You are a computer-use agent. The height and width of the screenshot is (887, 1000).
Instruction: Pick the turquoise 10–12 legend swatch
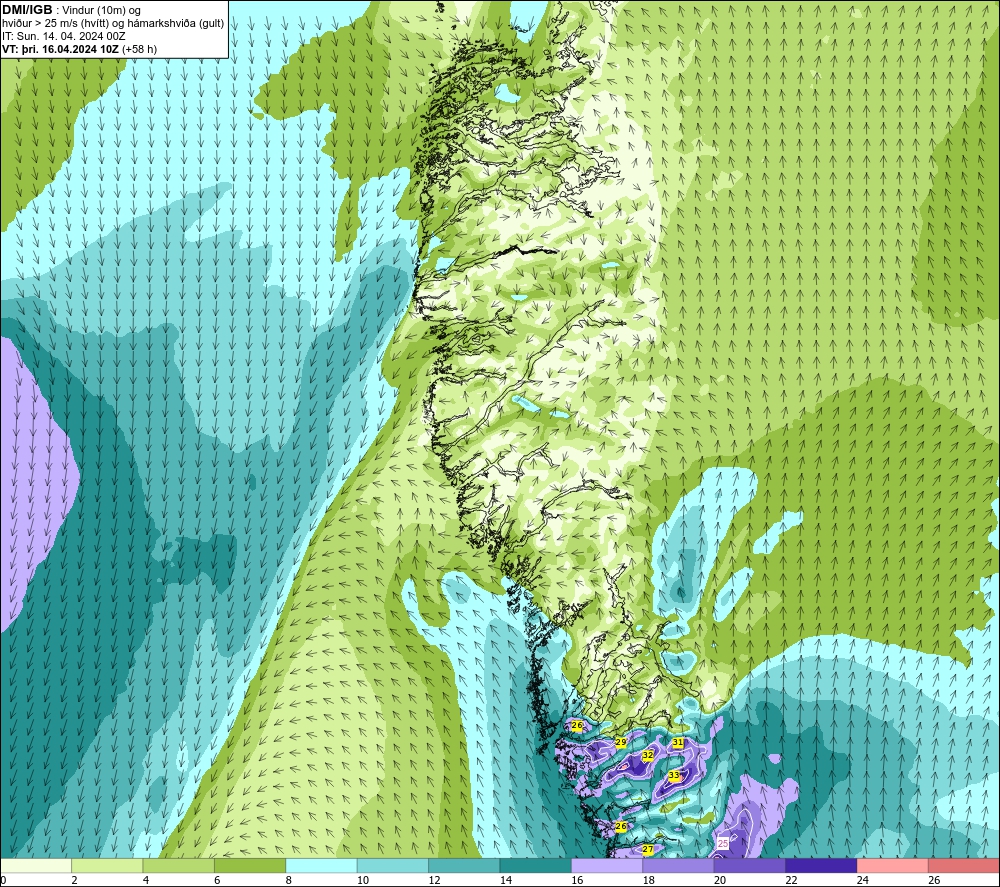point(393,865)
